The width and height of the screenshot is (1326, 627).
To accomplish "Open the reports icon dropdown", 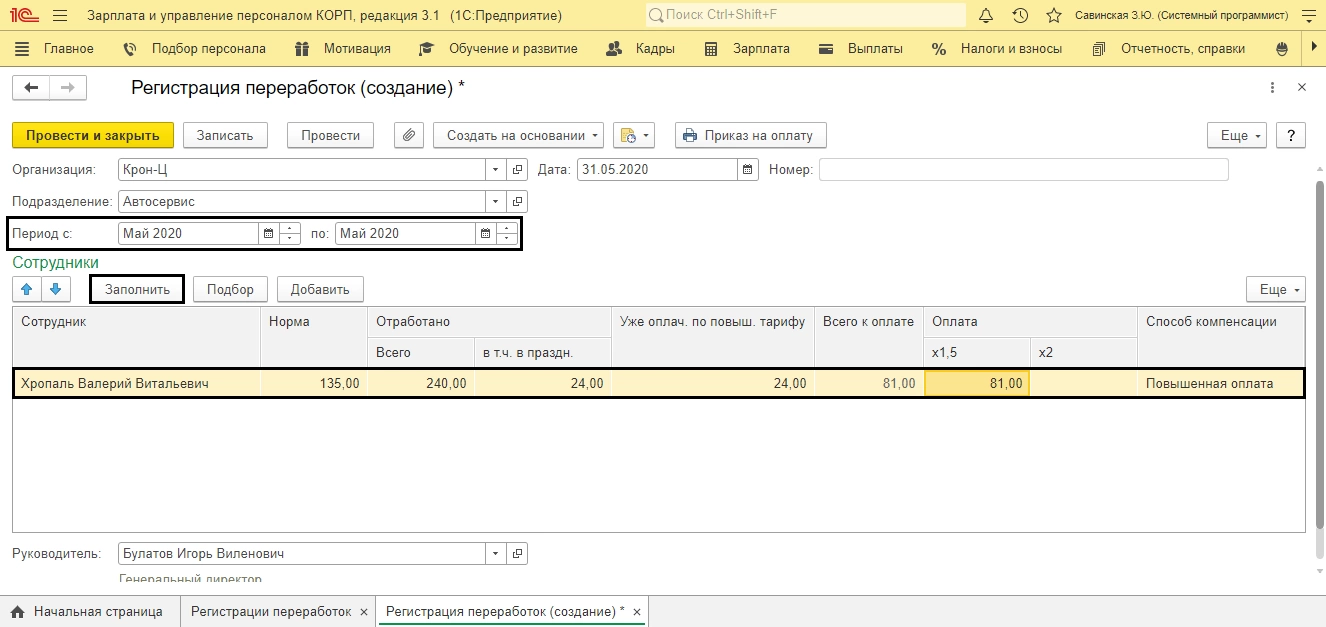I will 633,135.
